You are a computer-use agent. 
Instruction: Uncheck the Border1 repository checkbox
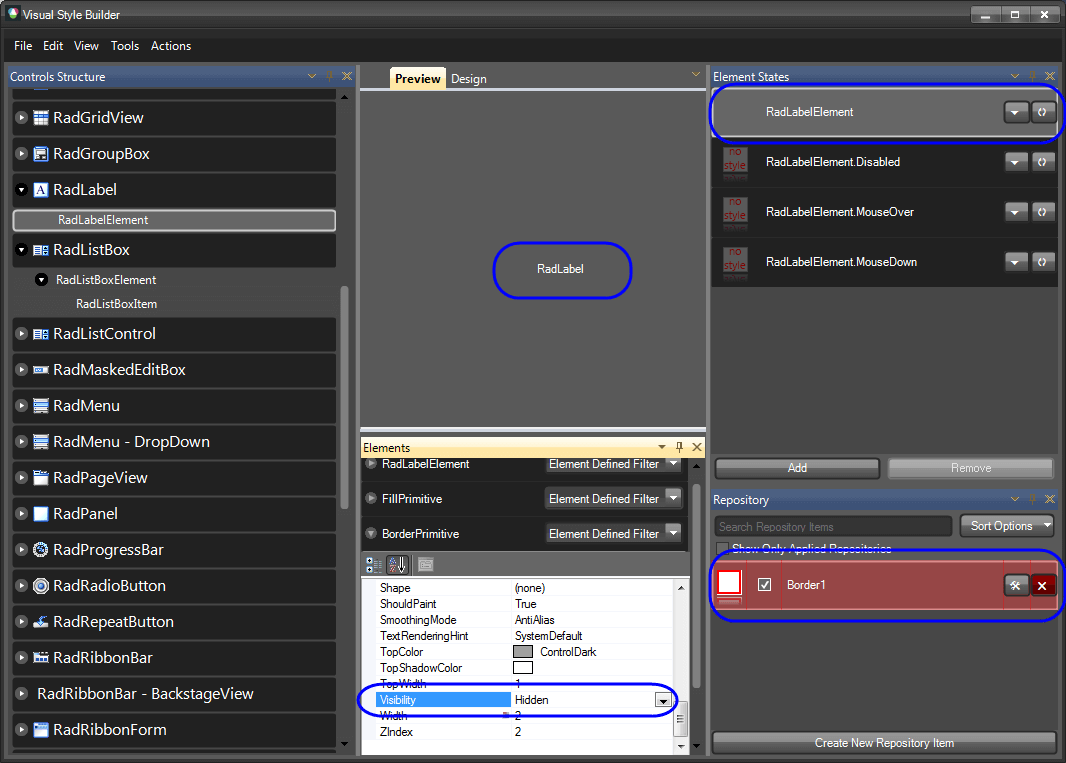(x=765, y=584)
